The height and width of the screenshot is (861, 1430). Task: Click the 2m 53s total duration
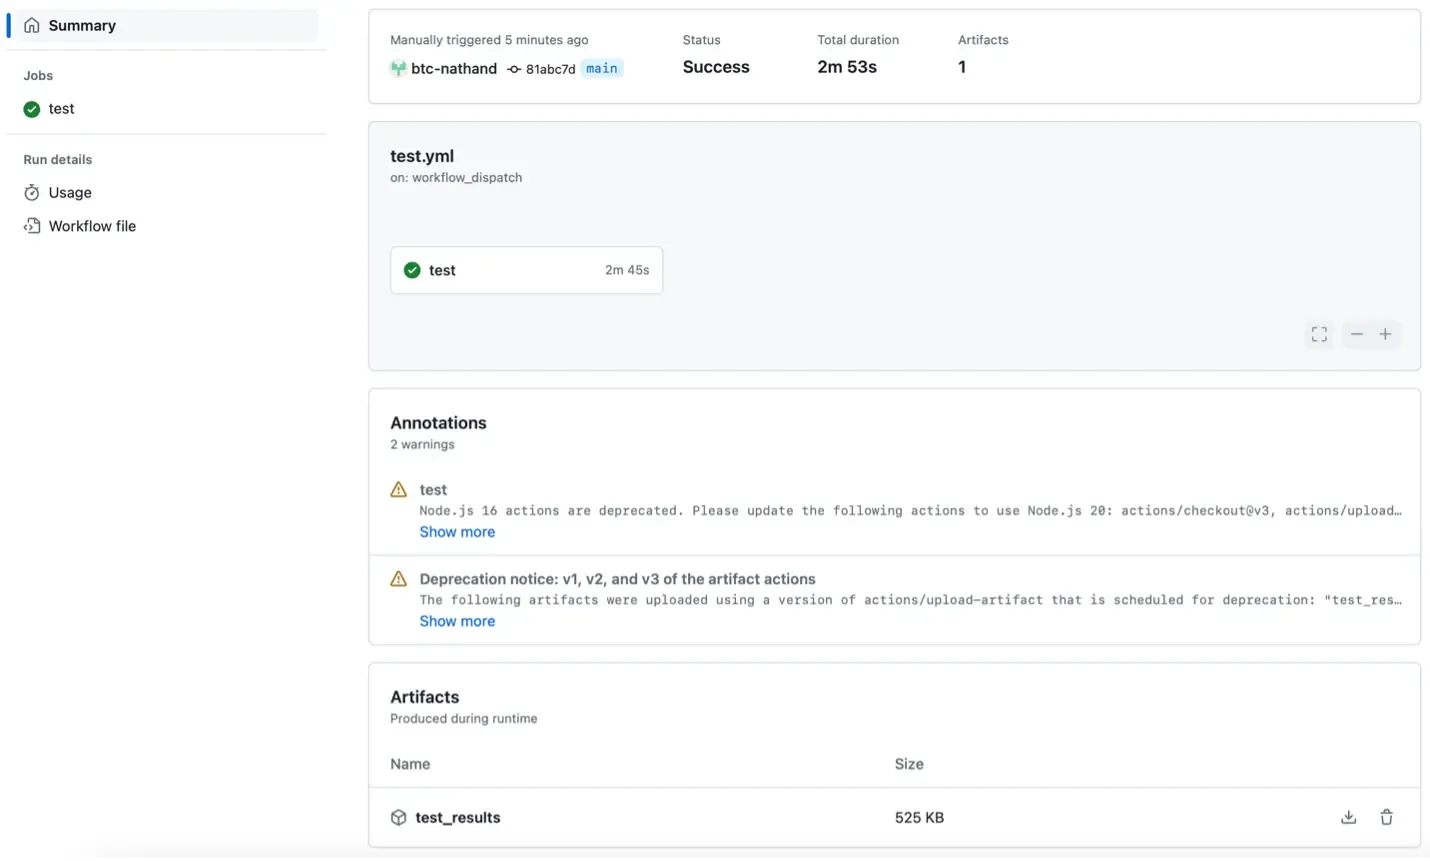[x=847, y=67]
